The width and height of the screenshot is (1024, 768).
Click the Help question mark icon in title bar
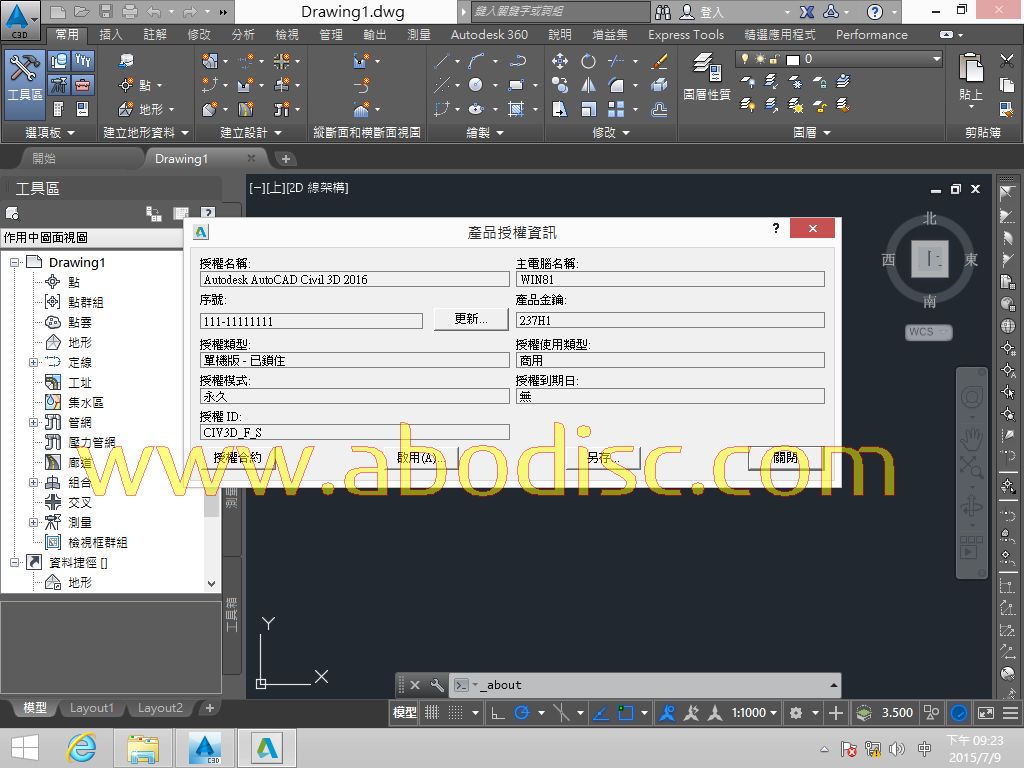874,11
